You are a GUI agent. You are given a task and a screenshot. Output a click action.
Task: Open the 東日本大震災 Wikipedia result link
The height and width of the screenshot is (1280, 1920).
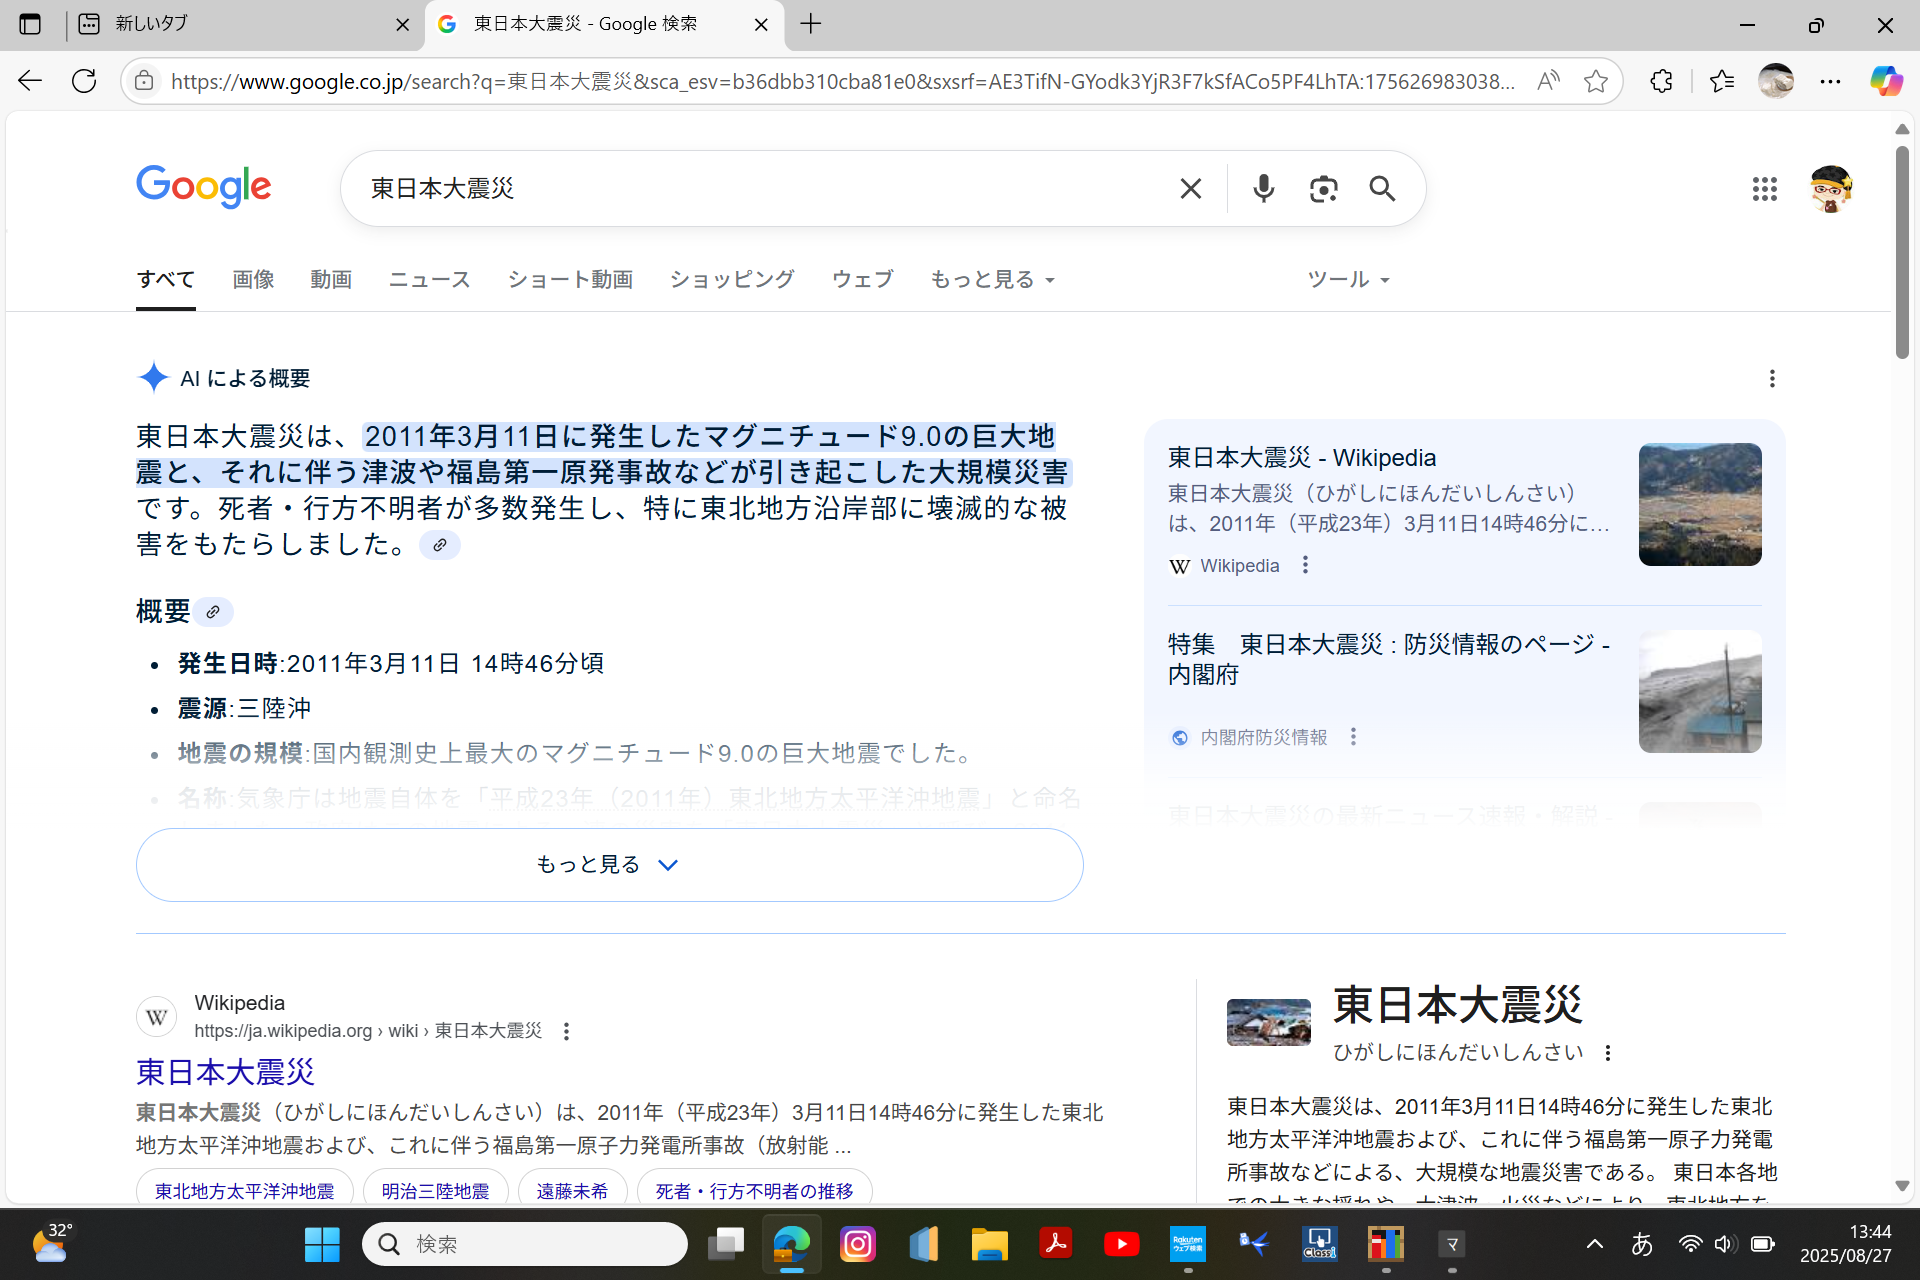225,1072
